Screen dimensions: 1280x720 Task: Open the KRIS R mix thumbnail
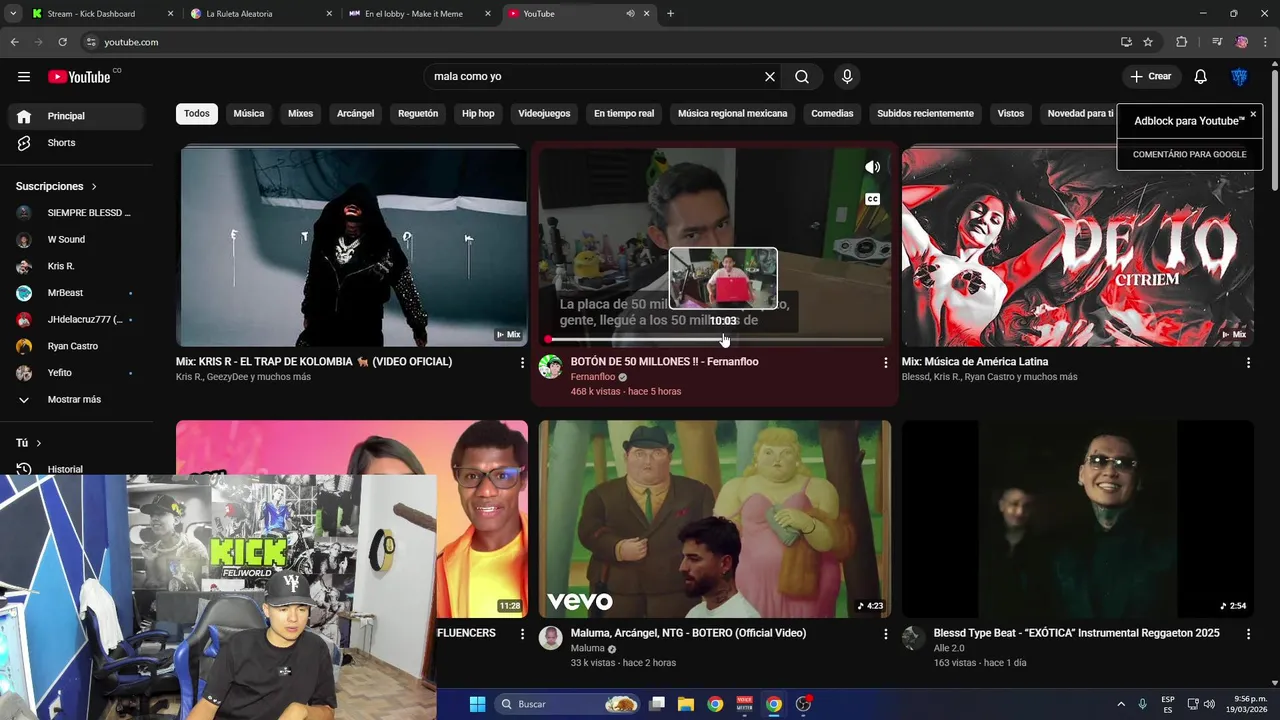[352, 247]
